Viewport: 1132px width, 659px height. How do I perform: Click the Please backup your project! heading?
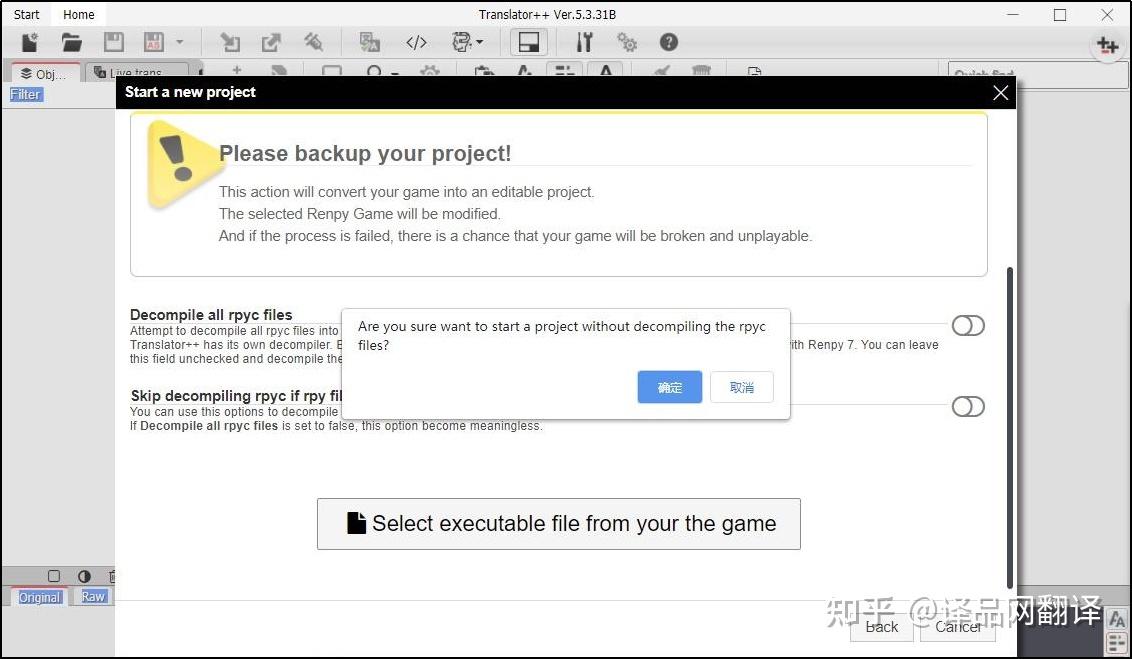365,154
